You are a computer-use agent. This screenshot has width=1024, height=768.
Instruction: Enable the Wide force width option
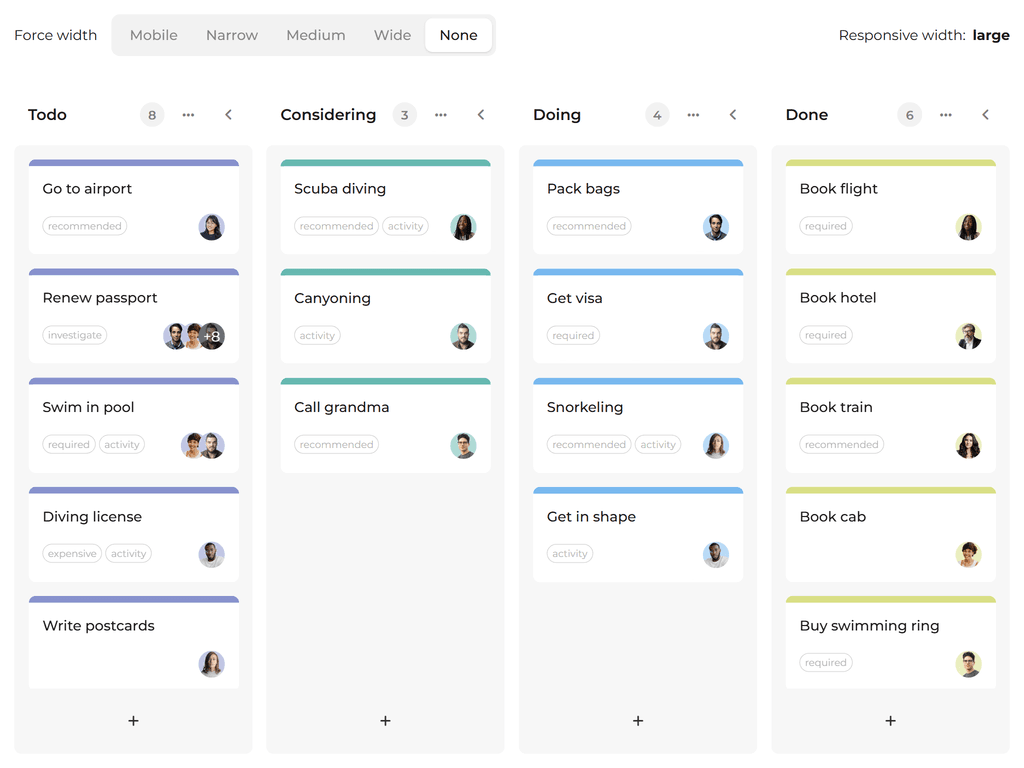[391, 34]
